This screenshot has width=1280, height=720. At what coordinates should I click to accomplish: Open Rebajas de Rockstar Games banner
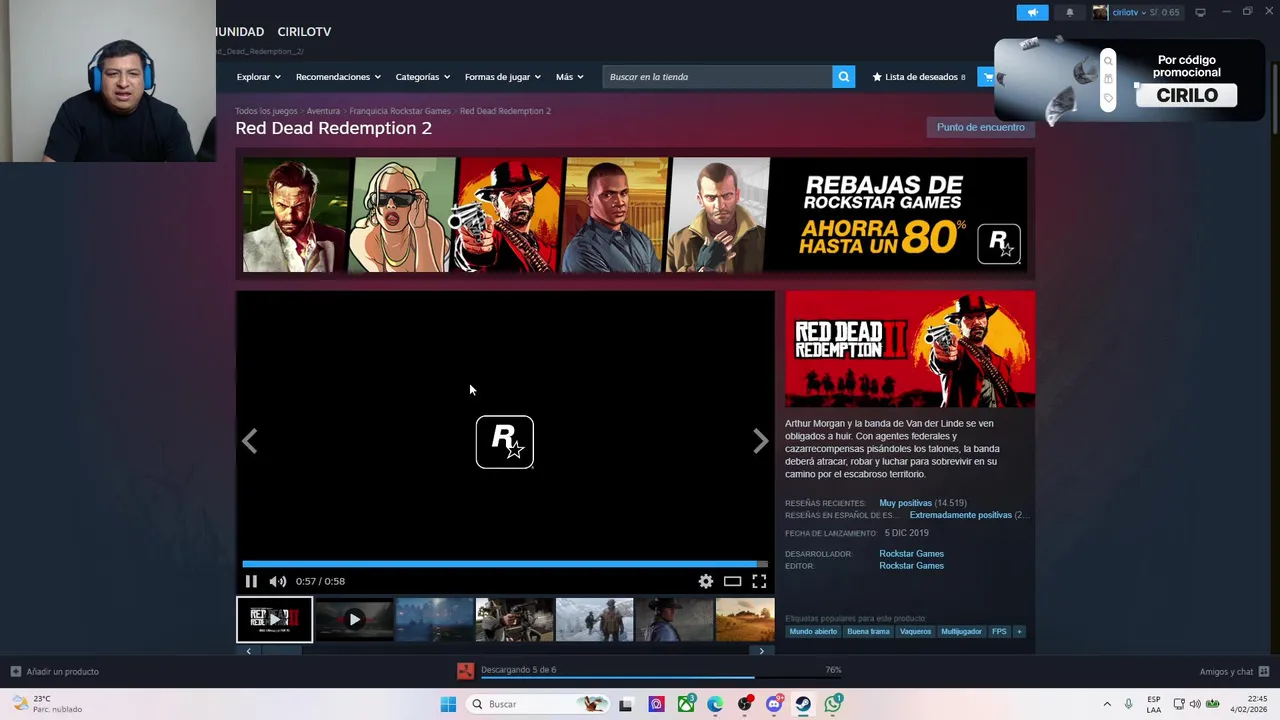pos(634,214)
